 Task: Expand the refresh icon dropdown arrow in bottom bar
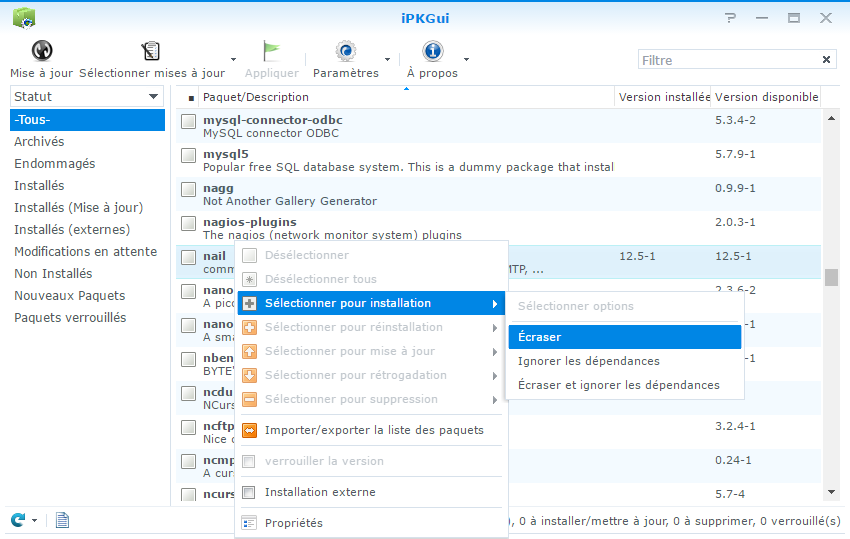(x=35, y=521)
